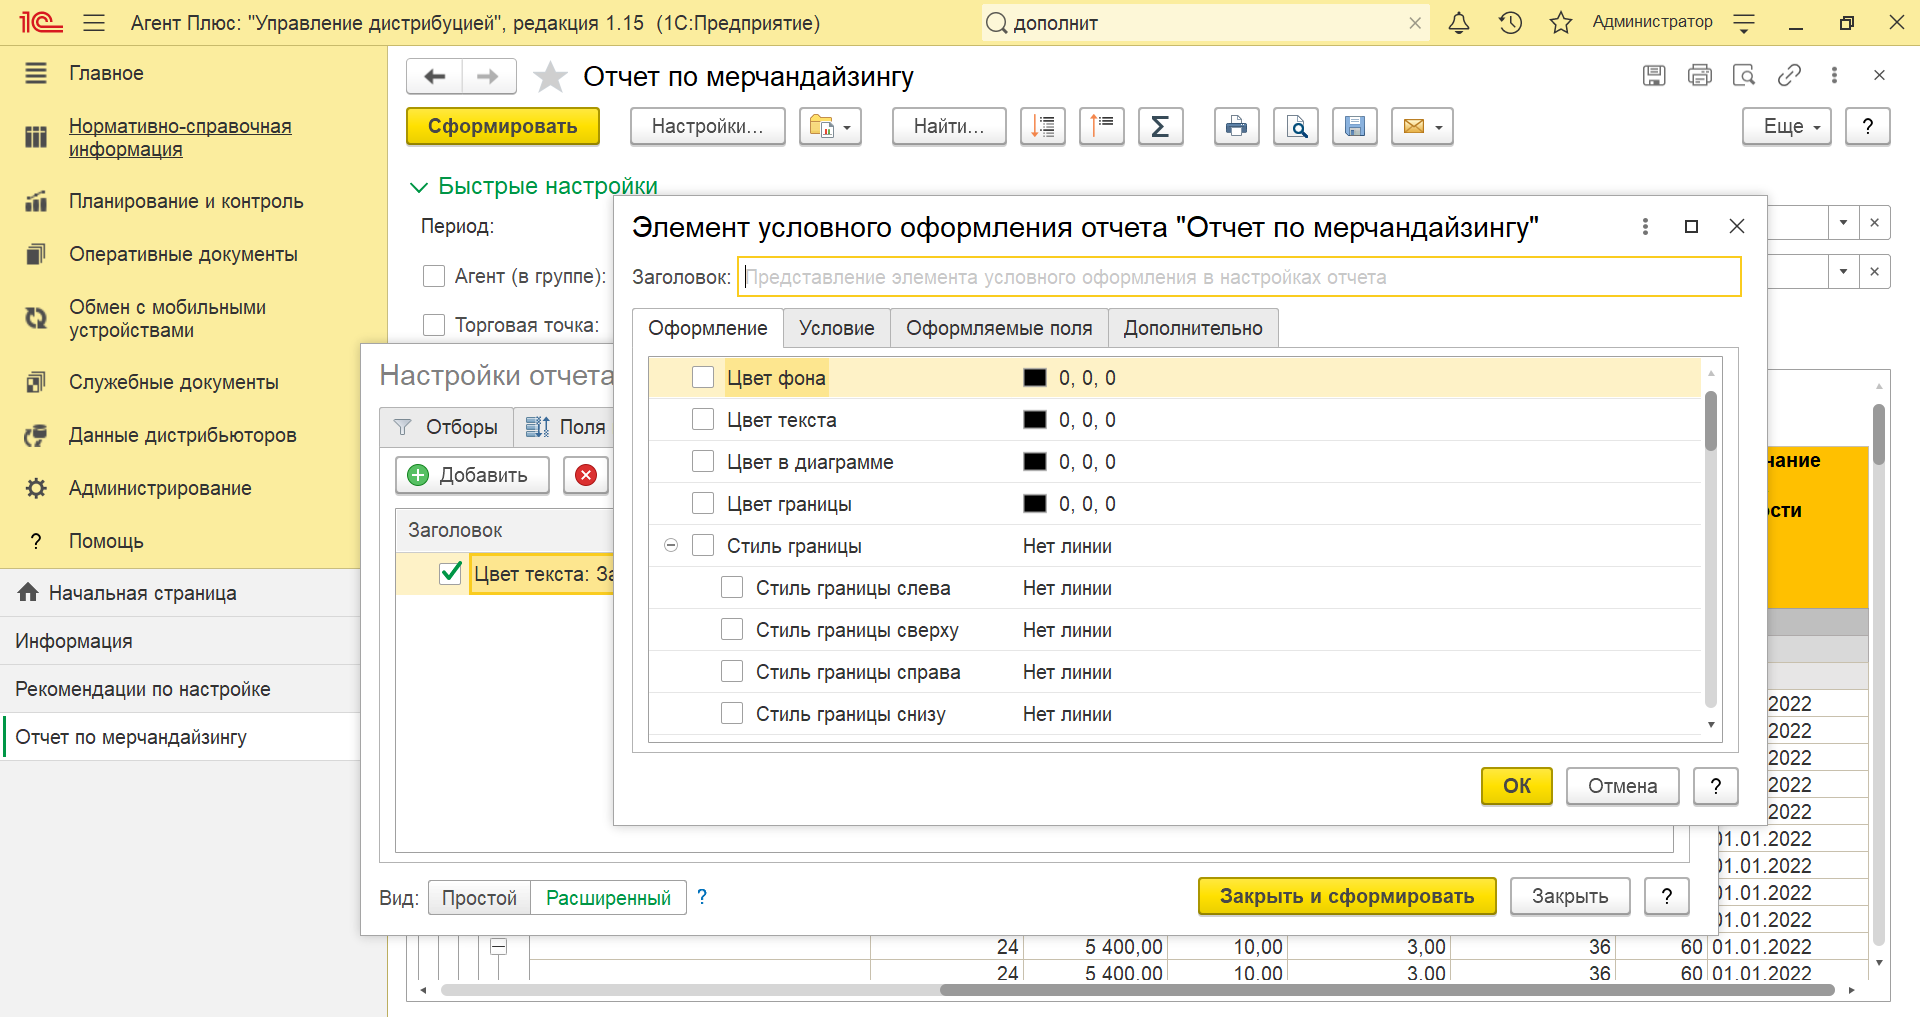Click Добавить button
This screenshot has height=1017, width=1920.
pos(473,475)
